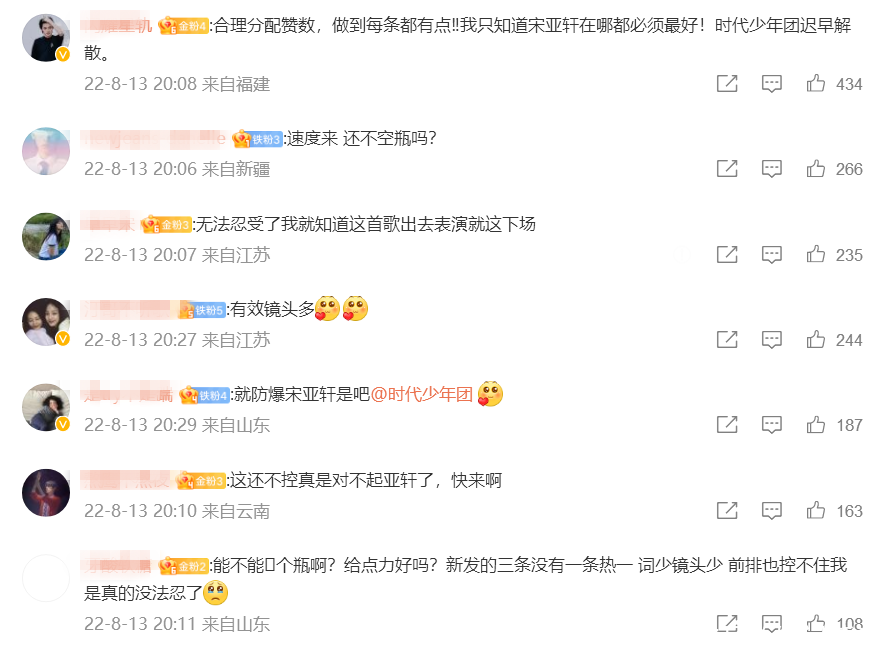
Task: Like the comment showing 163 likes
Action: (x=816, y=510)
